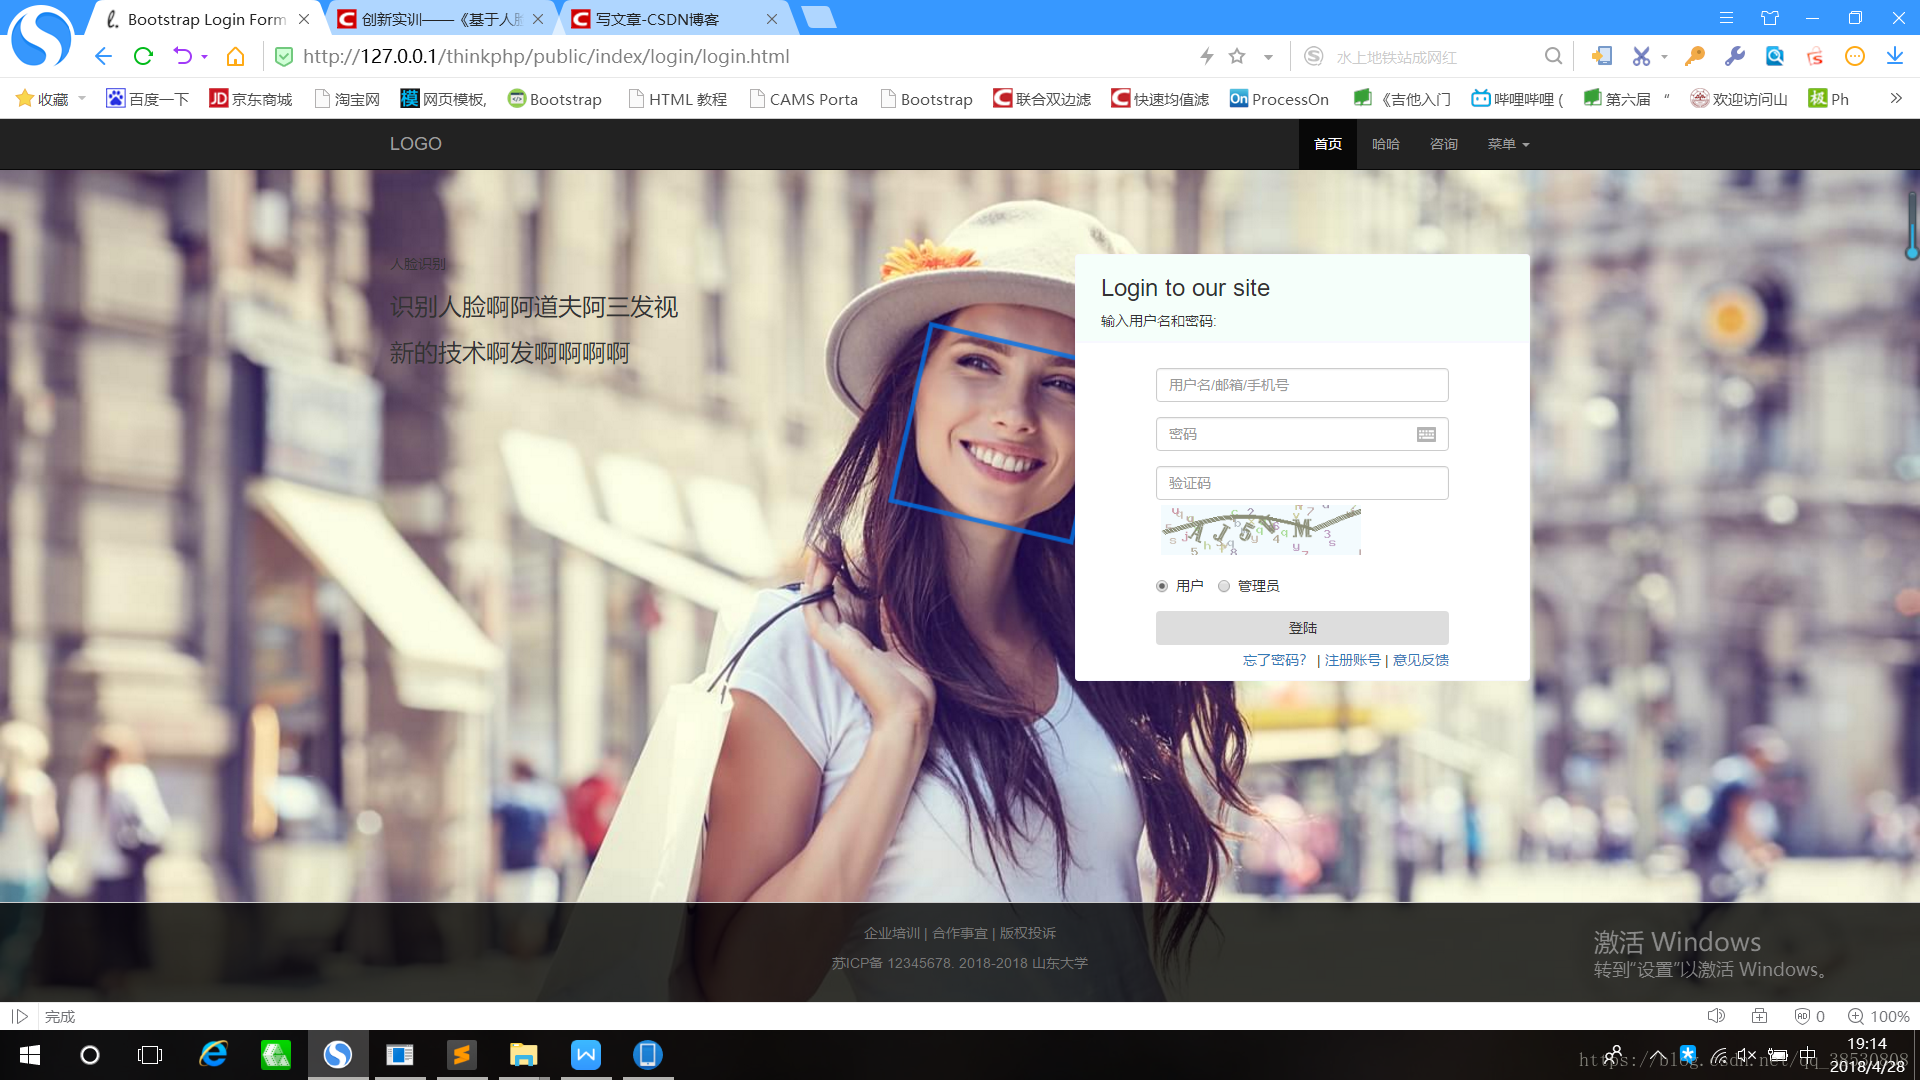The image size is (1920, 1080).
Task: Select the 管理员 radio button
Action: pos(1224,586)
